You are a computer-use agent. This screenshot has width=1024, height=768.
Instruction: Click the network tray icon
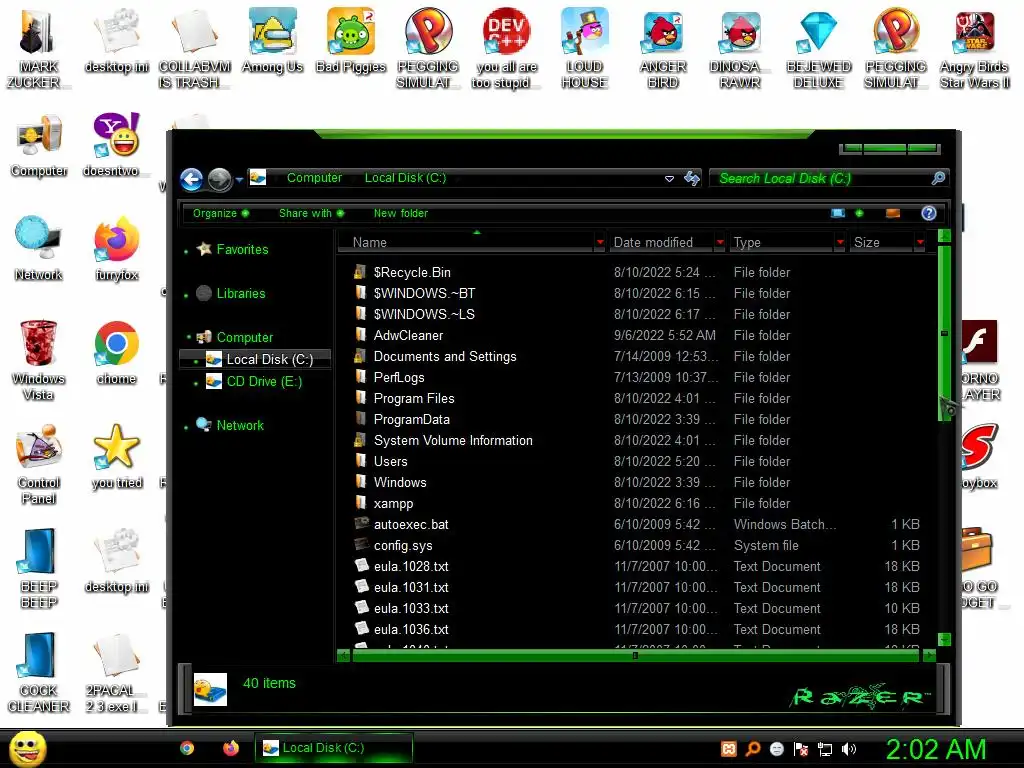(825, 749)
